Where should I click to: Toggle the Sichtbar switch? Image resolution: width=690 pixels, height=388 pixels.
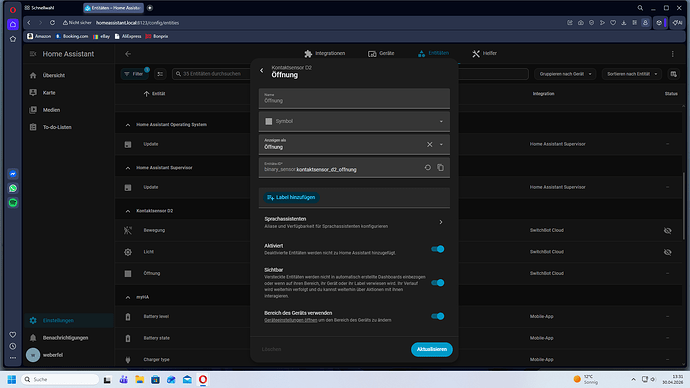coord(437,282)
